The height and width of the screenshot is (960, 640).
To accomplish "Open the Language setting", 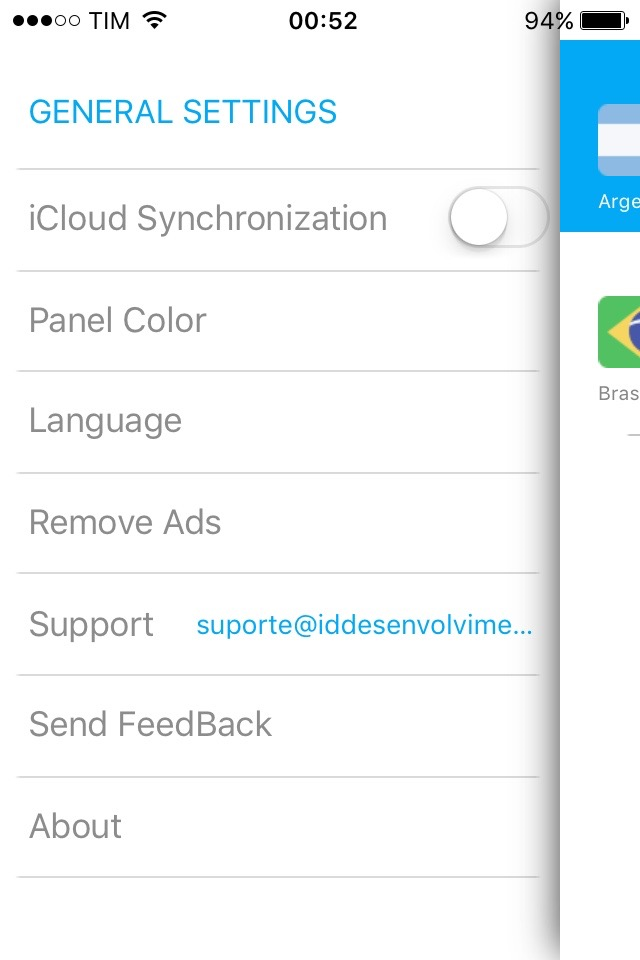I will [x=105, y=421].
